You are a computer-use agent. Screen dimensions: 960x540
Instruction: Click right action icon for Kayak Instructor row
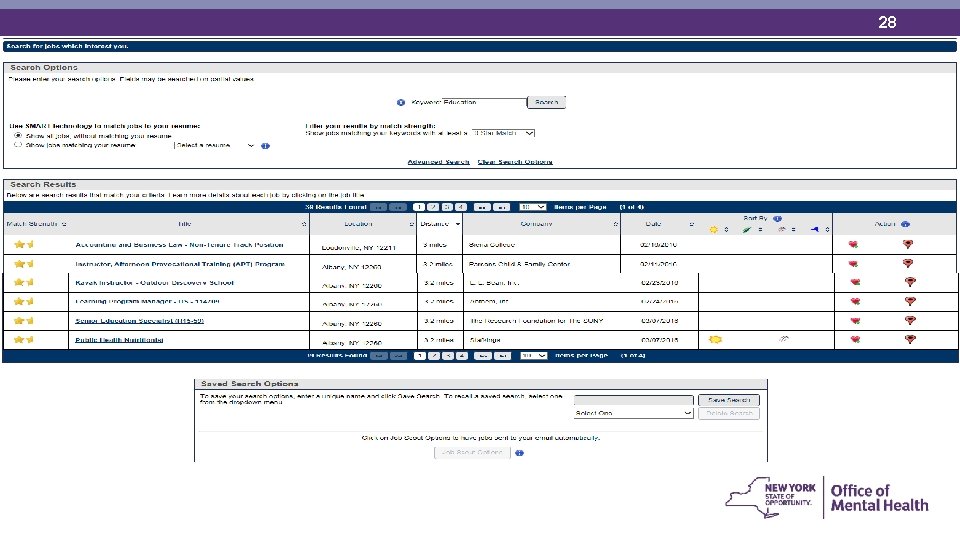pyautogui.click(x=910, y=282)
